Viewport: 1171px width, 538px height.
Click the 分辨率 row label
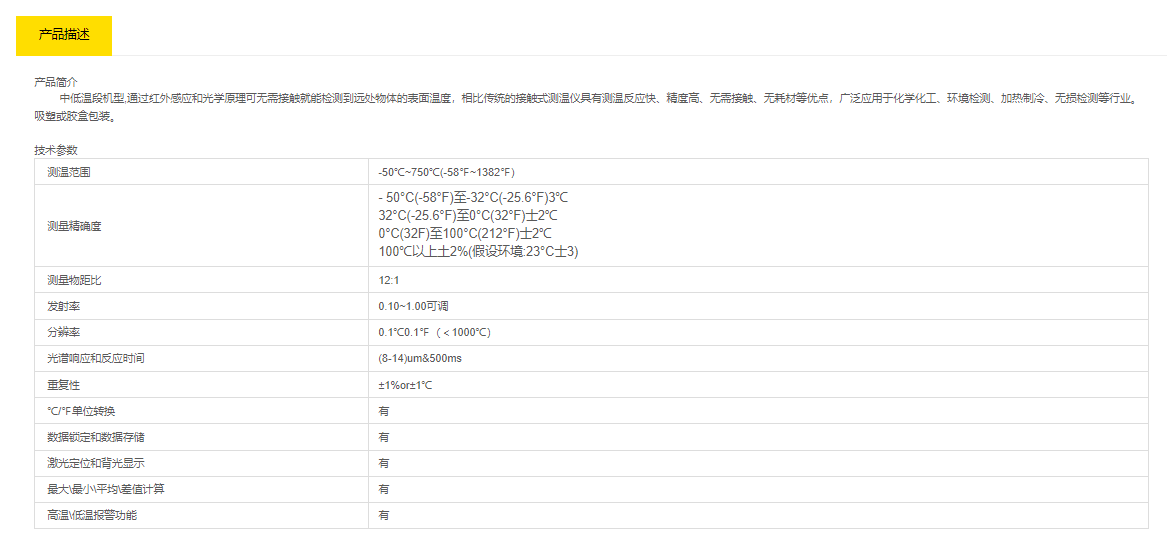tap(63, 332)
